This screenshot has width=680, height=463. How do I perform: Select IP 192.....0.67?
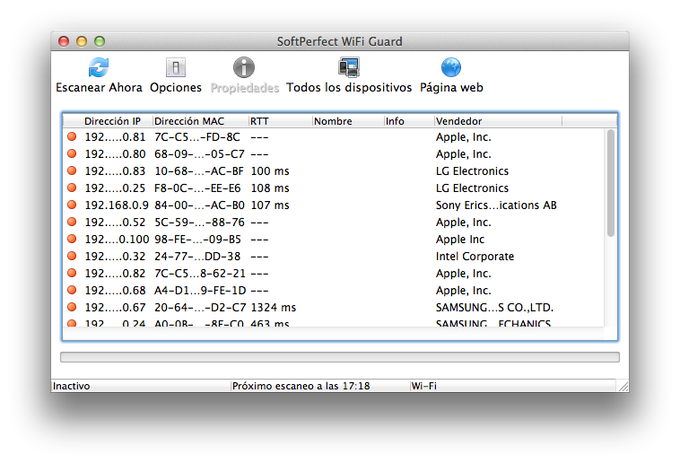(x=115, y=307)
